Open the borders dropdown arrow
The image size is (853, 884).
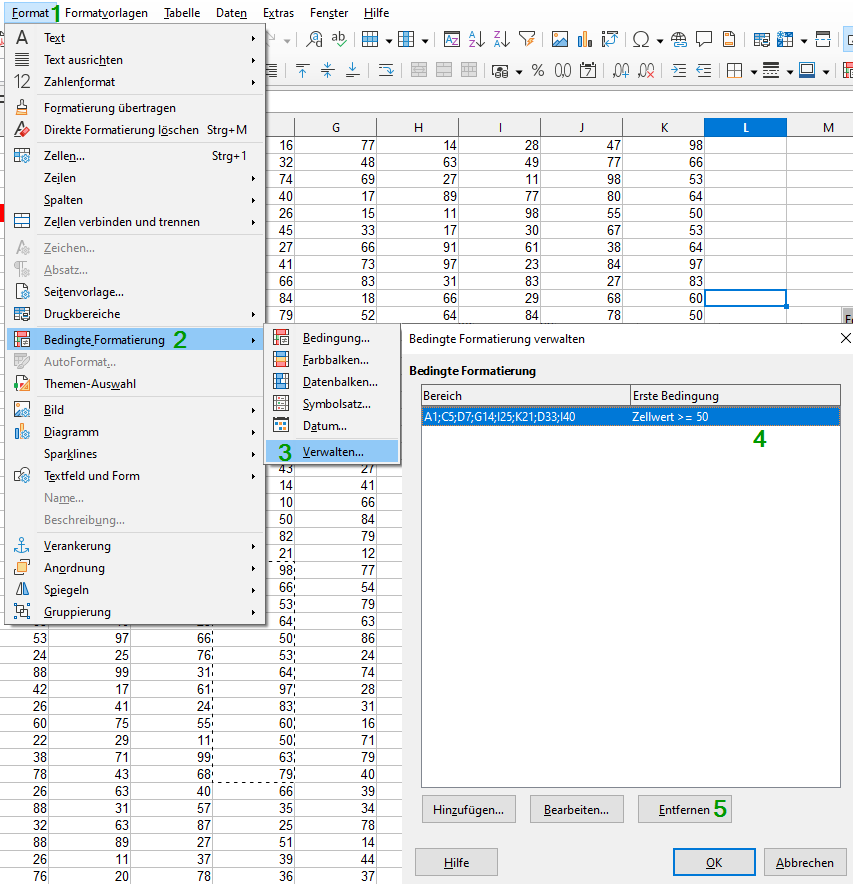click(752, 71)
